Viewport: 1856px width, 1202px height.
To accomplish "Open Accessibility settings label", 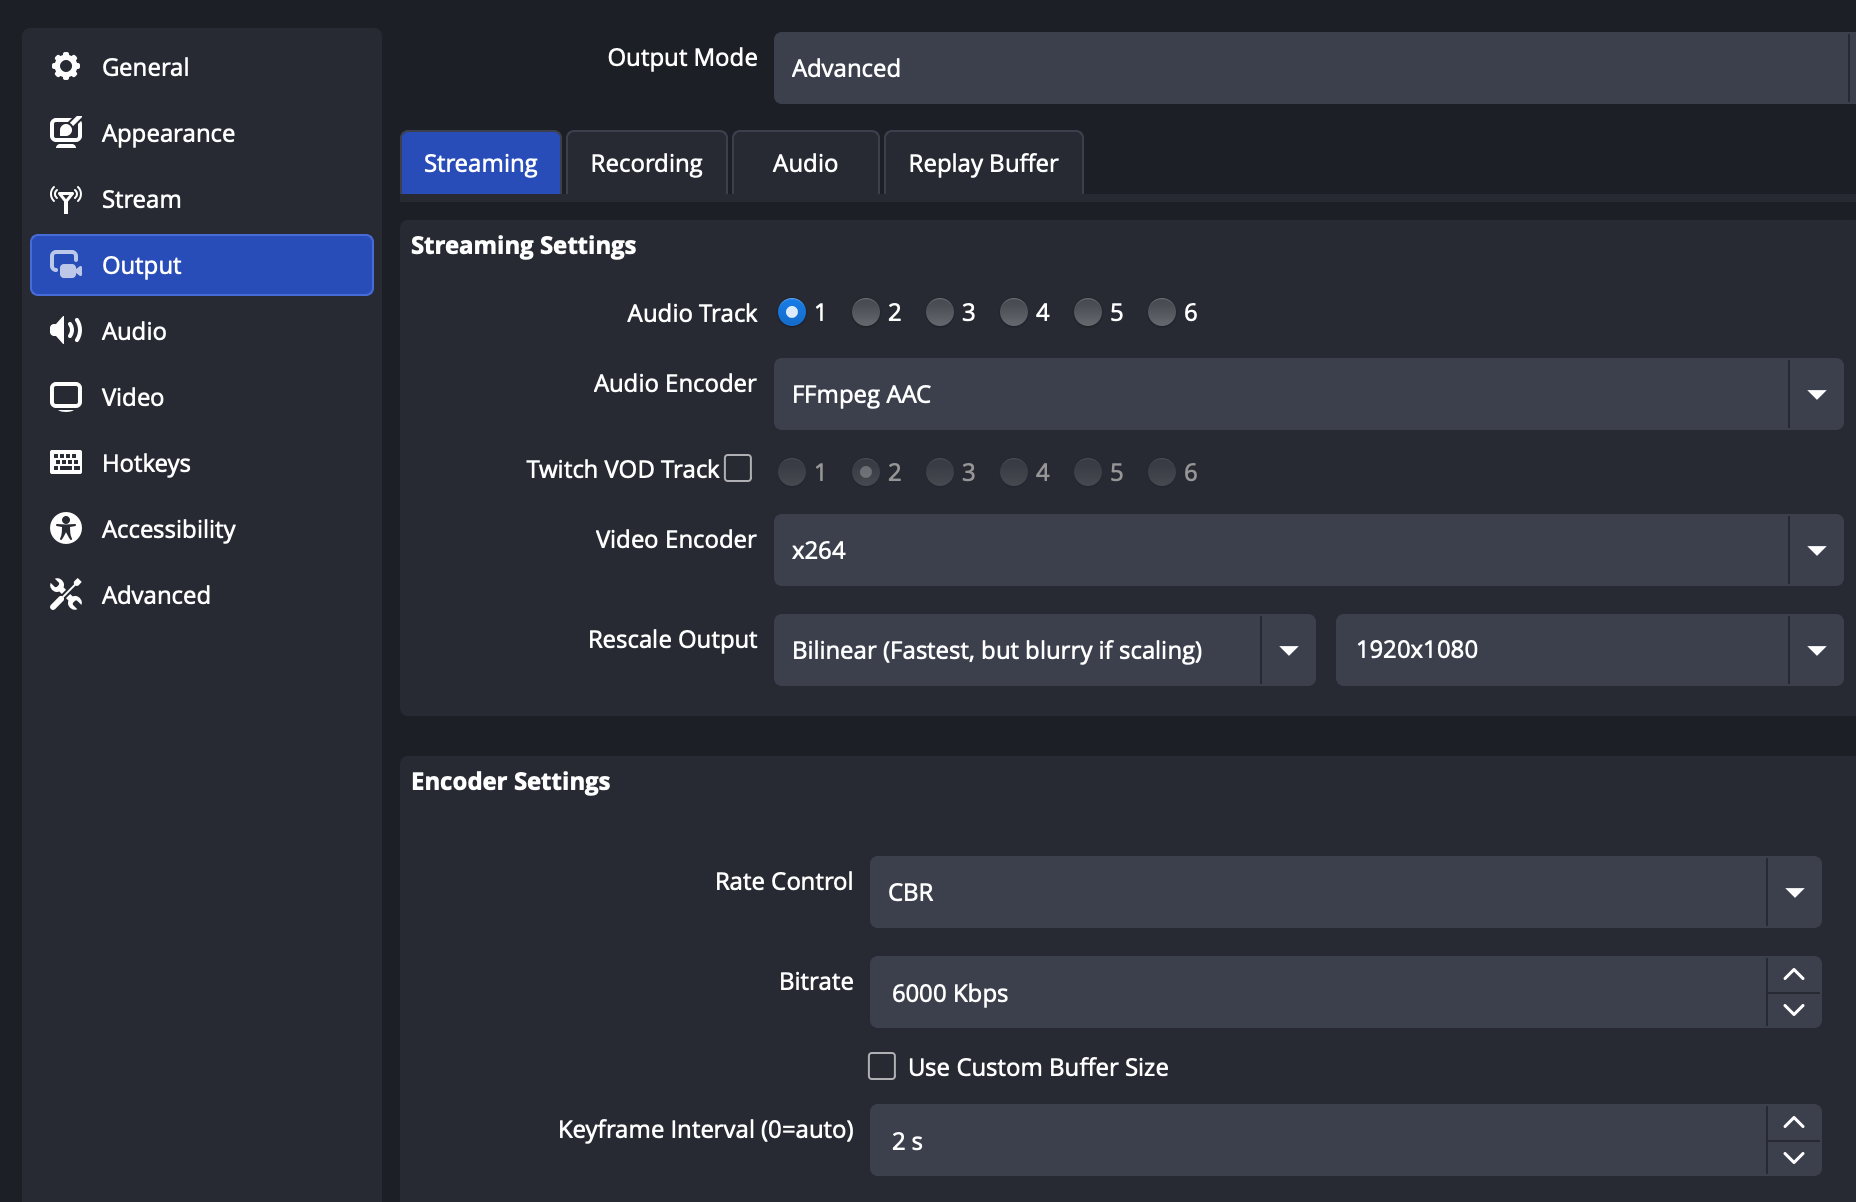I will pos(169,529).
